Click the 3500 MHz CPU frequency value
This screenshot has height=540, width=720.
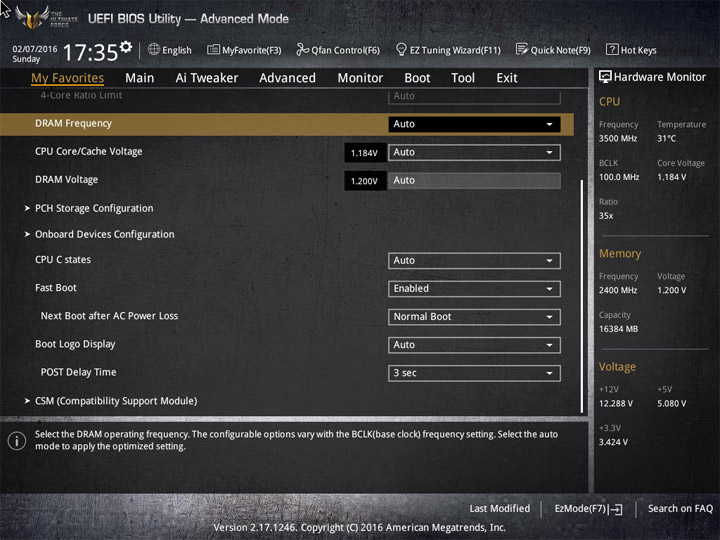click(618, 138)
